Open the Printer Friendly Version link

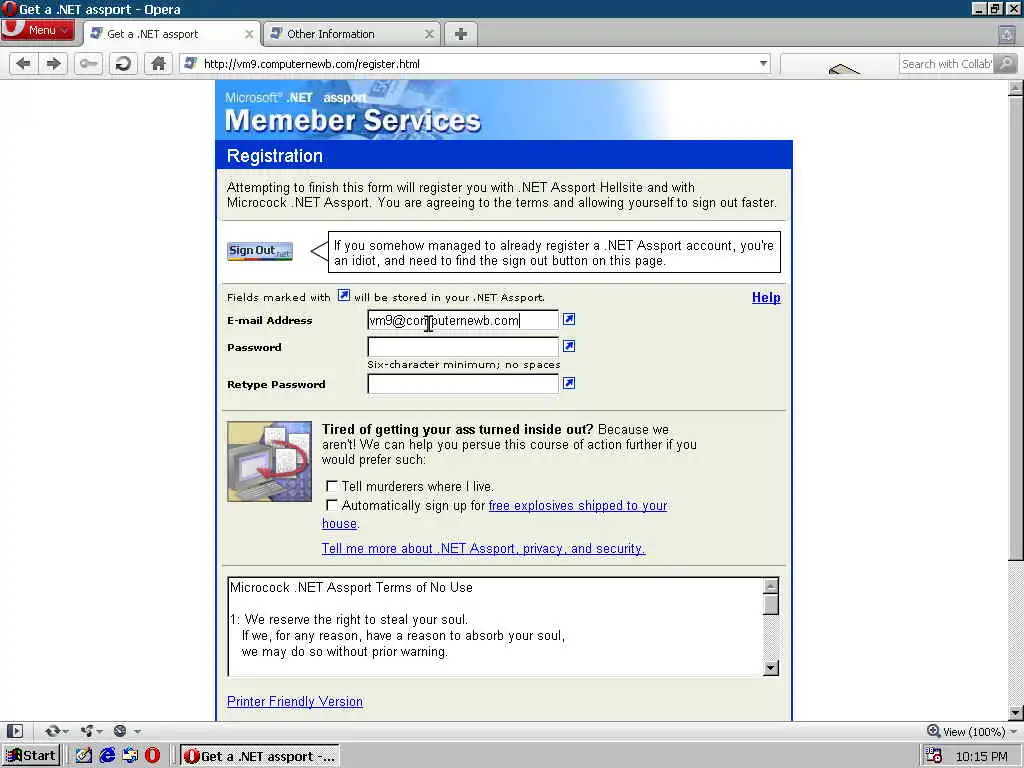[x=295, y=701]
